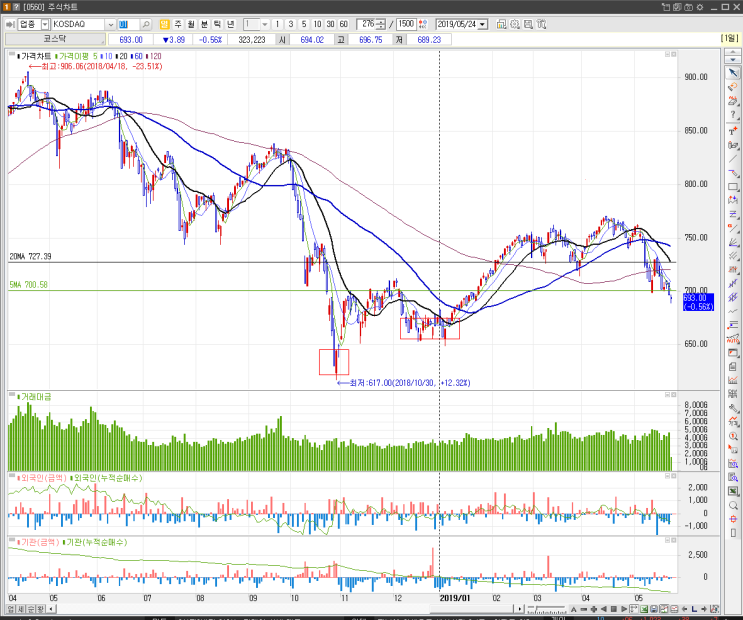This screenshot has height=620, width=743.
Task: Toggle the monthly (월) period button
Action: [191, 24]
